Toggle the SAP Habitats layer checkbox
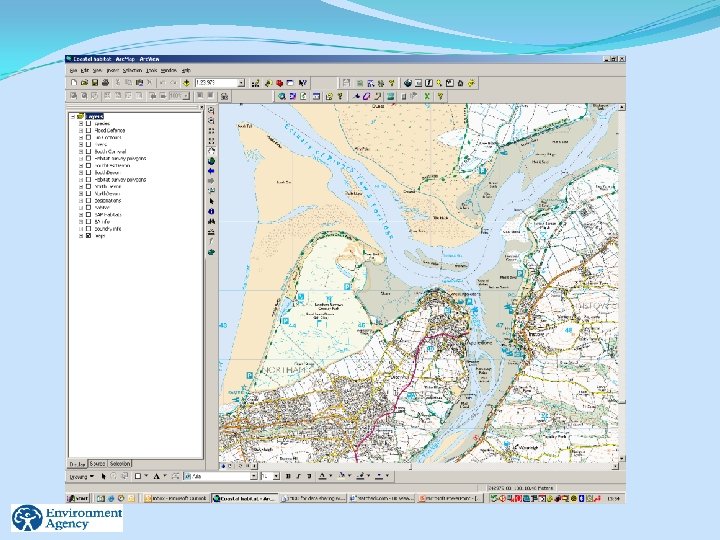Screen dimensions: 720x540 point(89,214)
